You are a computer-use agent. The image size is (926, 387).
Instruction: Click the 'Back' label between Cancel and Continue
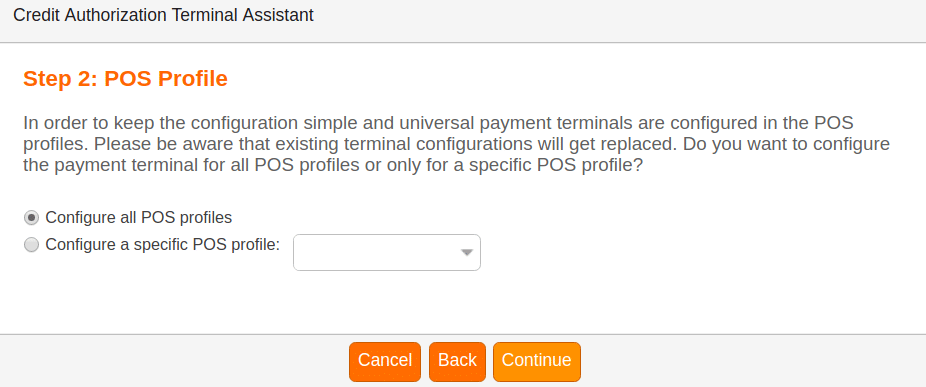click(x=457, y=360)
